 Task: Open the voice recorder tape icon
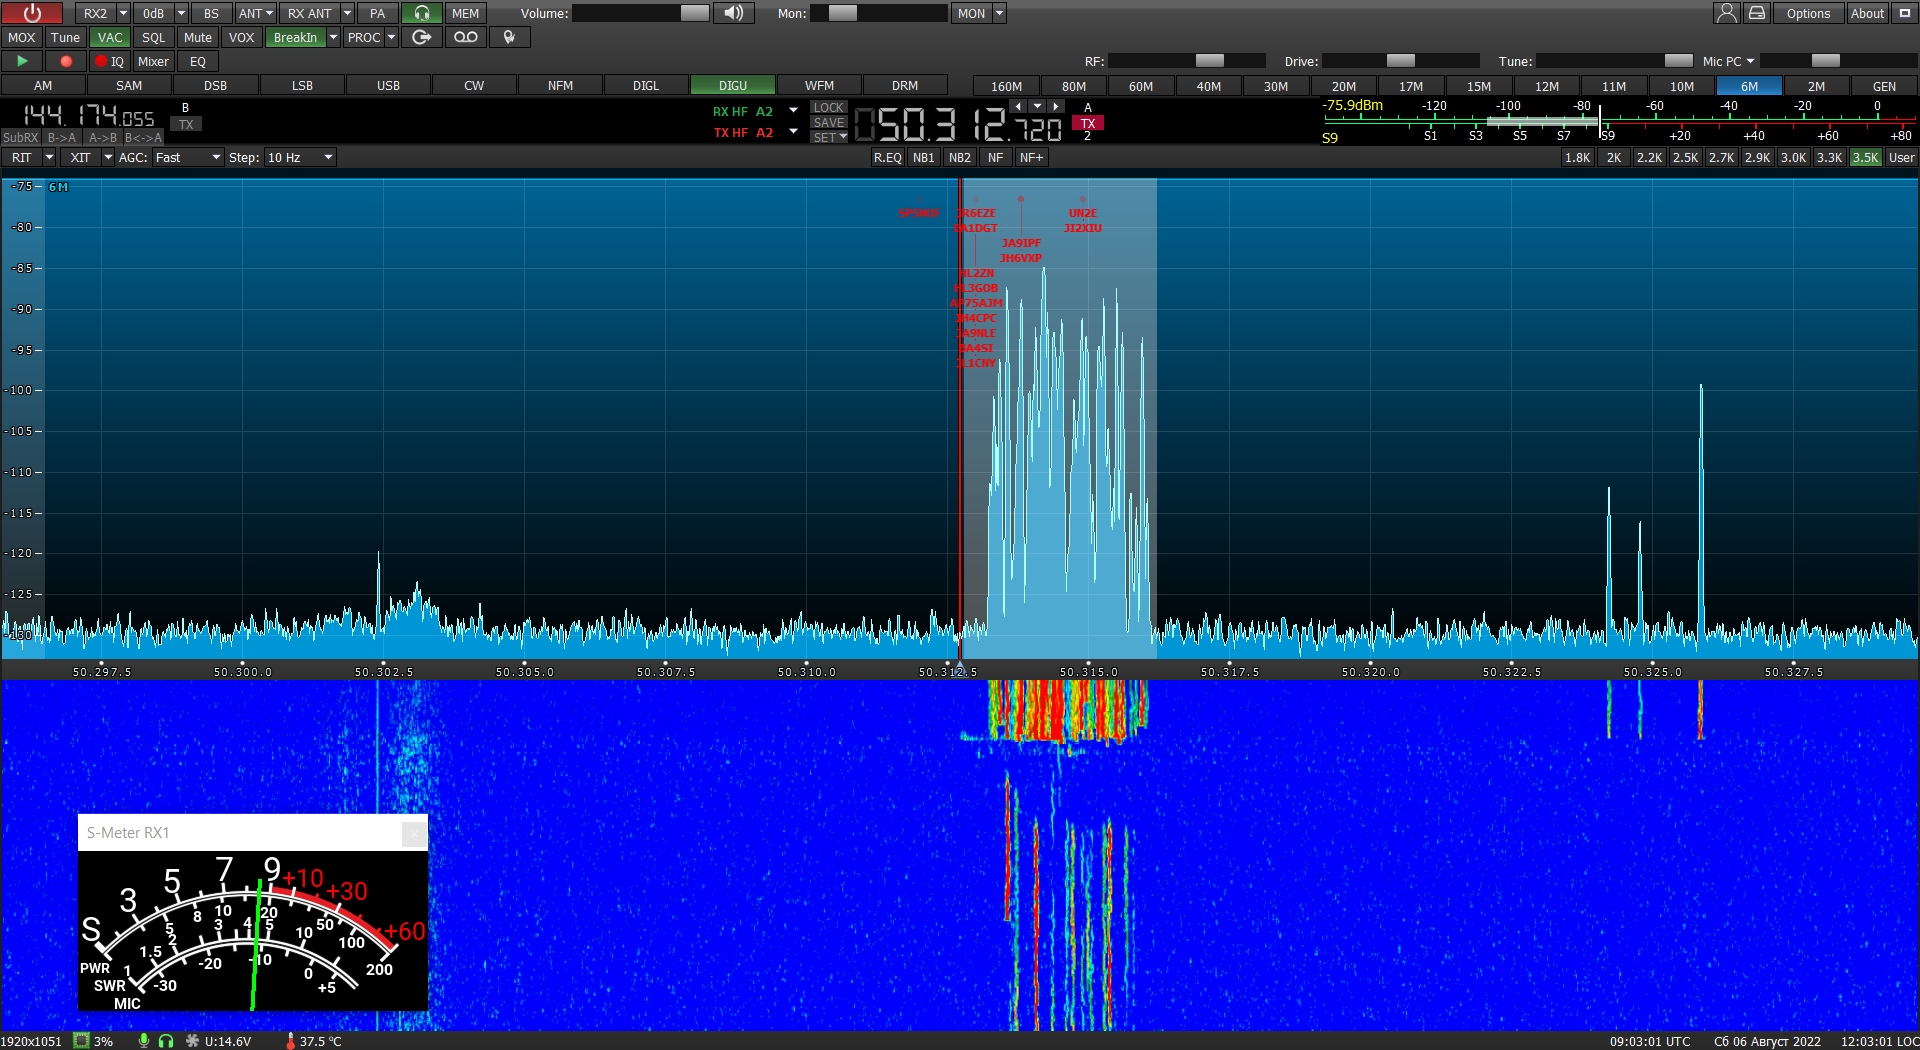tap(466, 37)
